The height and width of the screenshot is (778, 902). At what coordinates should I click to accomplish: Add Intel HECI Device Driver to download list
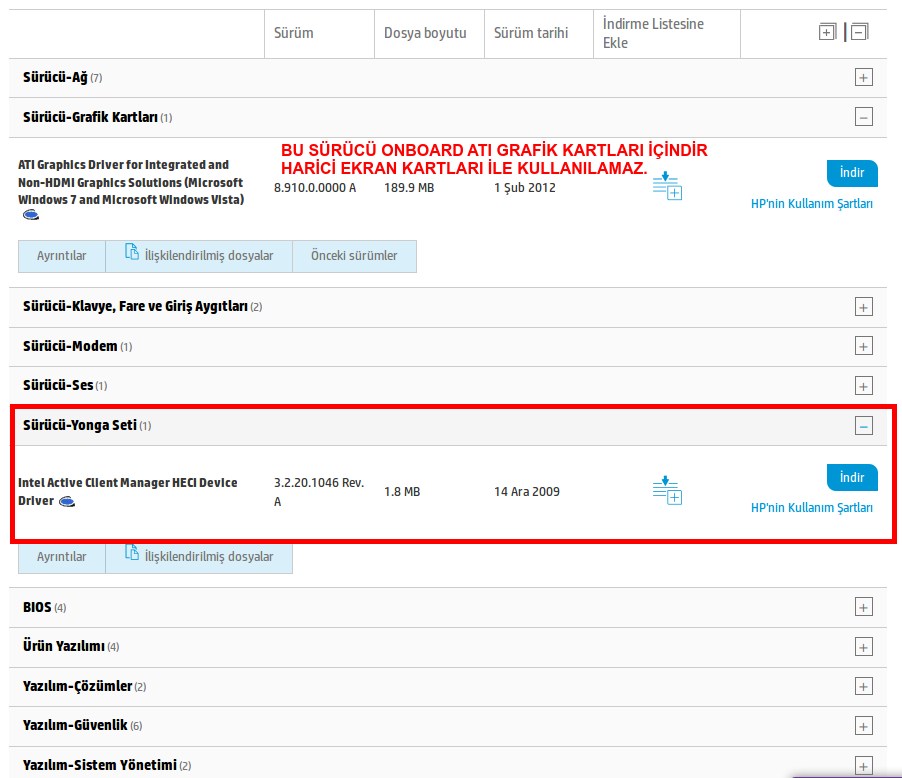click(667, 490)
